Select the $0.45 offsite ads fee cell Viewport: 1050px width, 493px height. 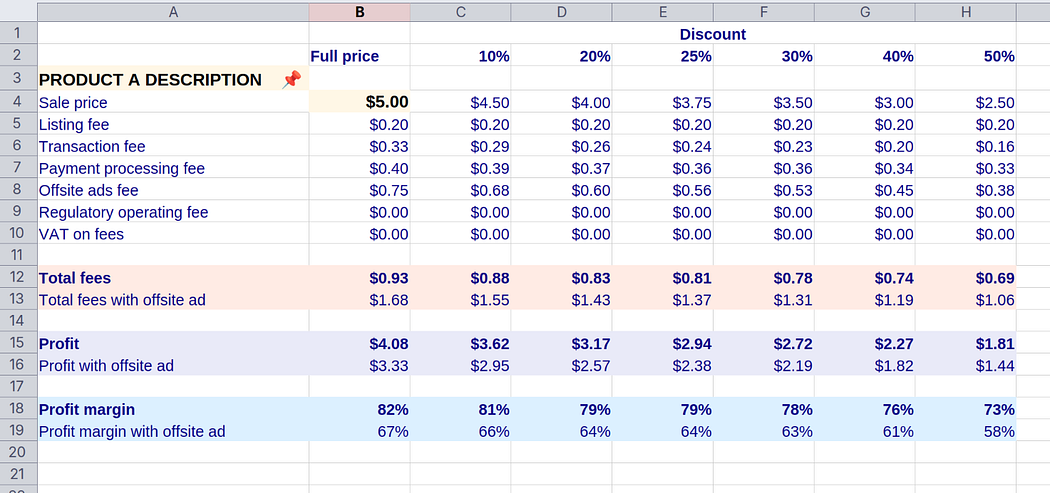point(865,190)
